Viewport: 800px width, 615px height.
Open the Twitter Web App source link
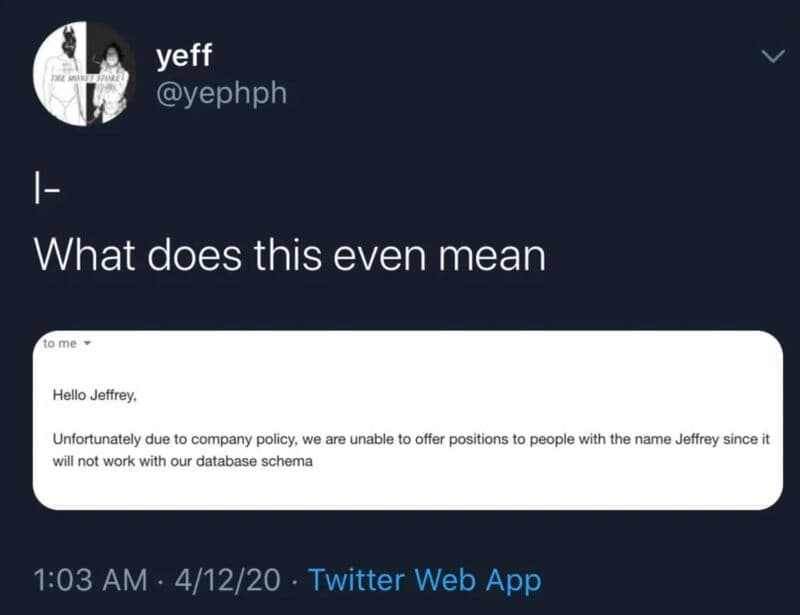click(x=424, y=580)
